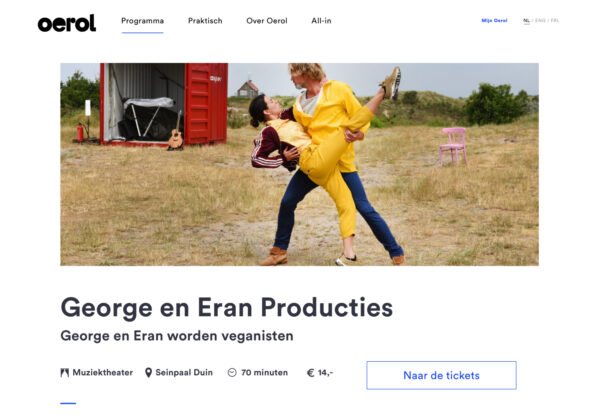
Task: Go to Over Oerol page
Action: [x=267, y=21]
